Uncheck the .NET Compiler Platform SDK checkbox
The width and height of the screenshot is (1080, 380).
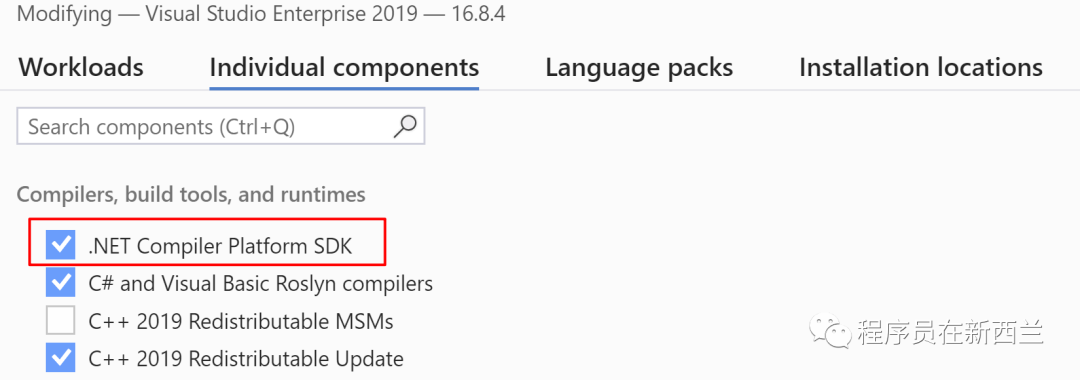click(x=61, y=244)
